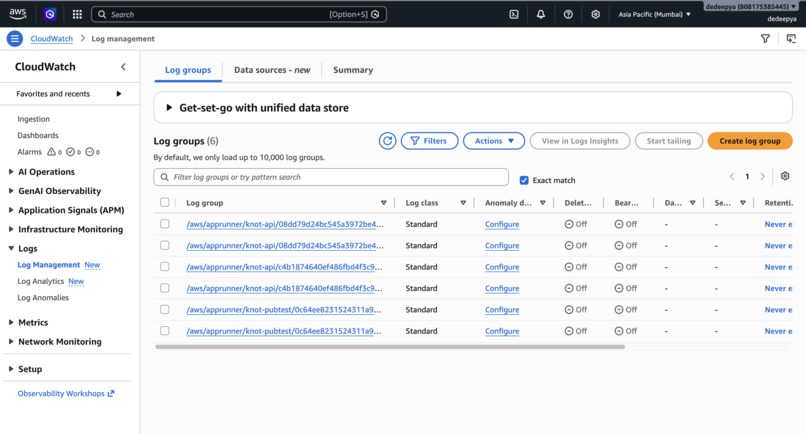The width and height of the screenshot is (806, 434).
Task: Refresh the log groups list
Action: [x=388, y=141]
